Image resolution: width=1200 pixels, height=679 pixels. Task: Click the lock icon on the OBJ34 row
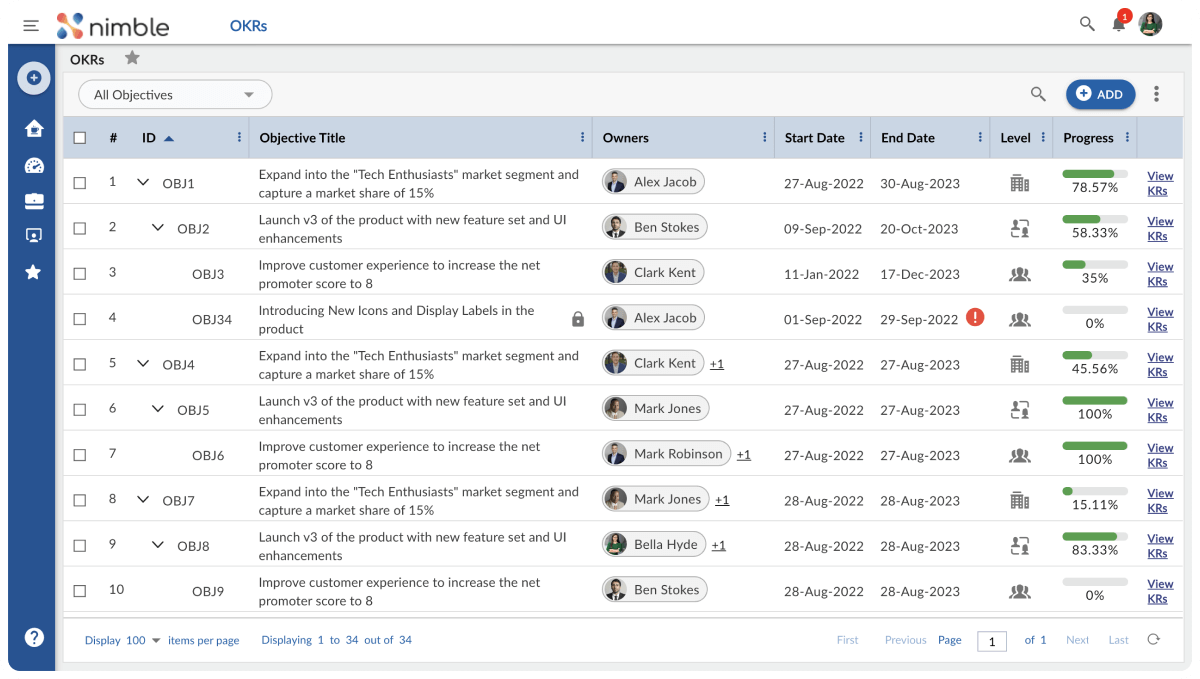click(576, 318)
